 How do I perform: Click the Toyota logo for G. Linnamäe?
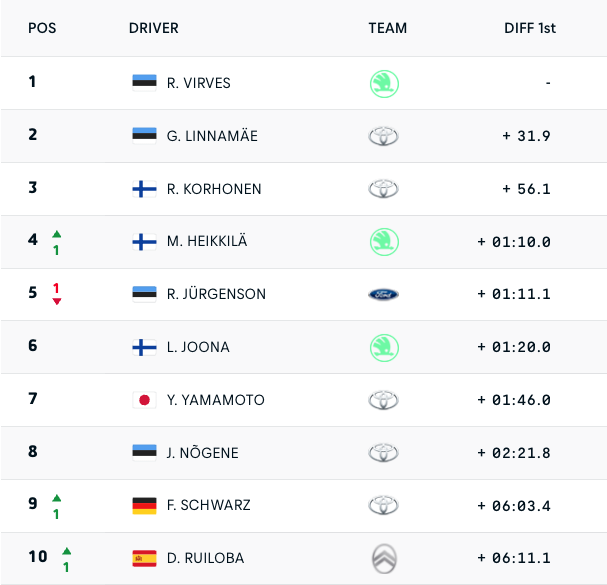383,136
